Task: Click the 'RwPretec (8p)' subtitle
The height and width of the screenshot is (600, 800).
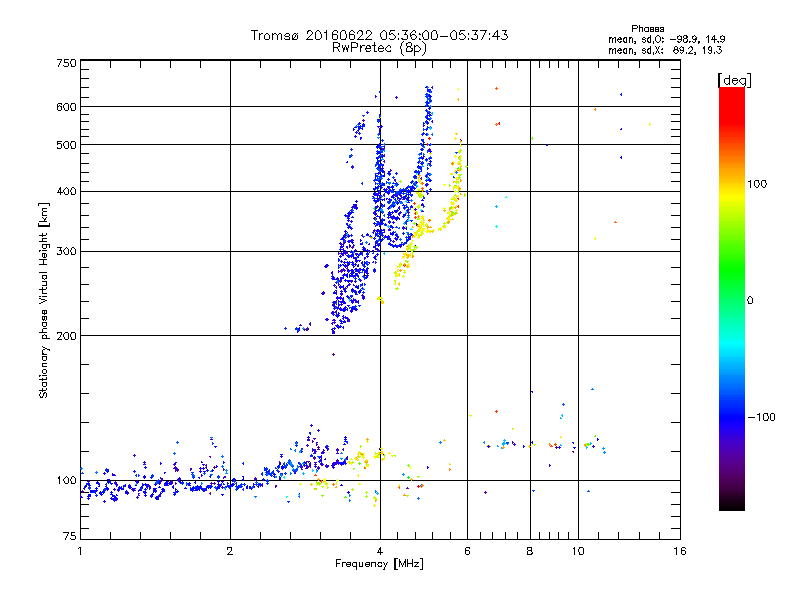Action: coord(379,48)
